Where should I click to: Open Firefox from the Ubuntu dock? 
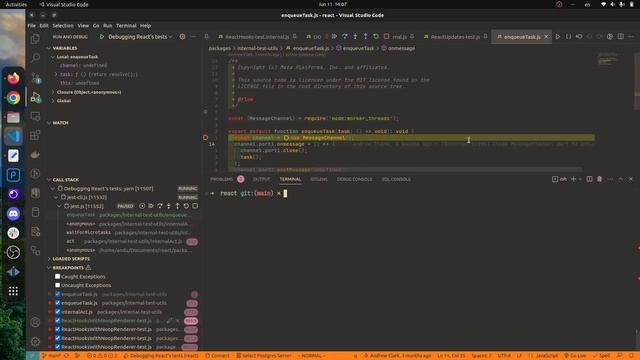(13, 78)
